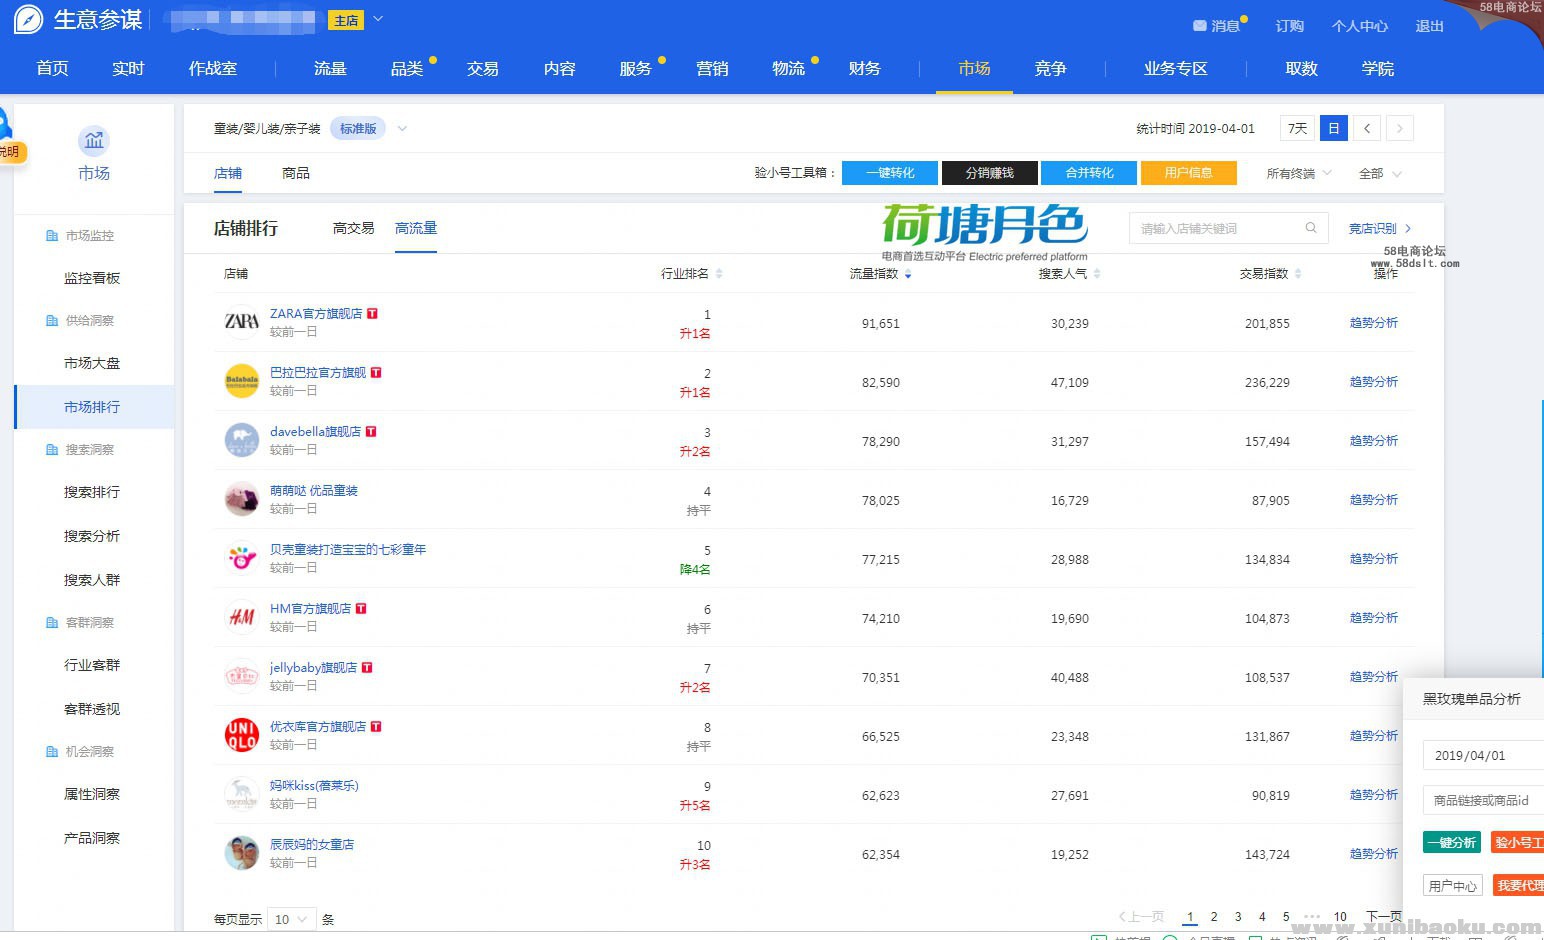Viewport: 1544px width, 940px height.
Task: Sort by 流量指数 column sort icon
Action: [908, 274]
